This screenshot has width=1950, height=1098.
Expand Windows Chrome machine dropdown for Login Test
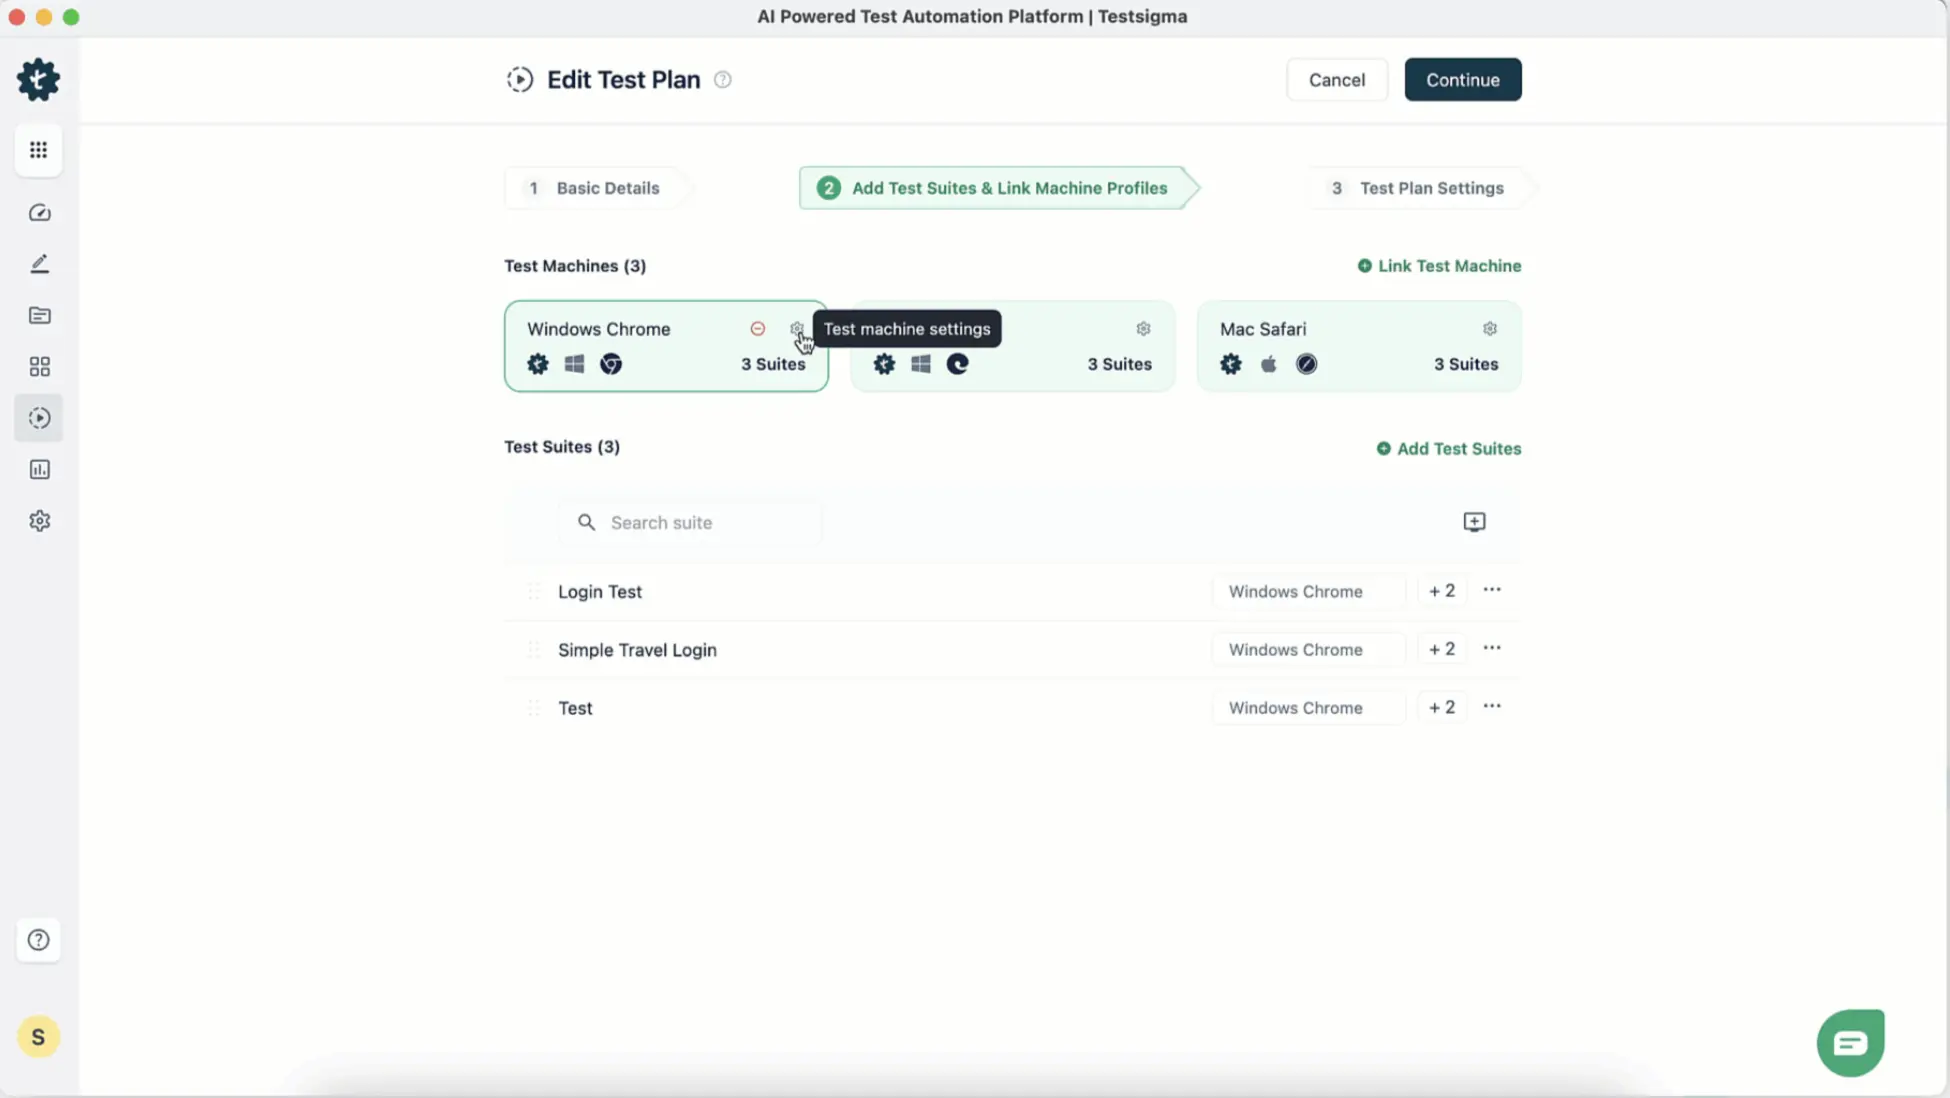(1307, 591)
